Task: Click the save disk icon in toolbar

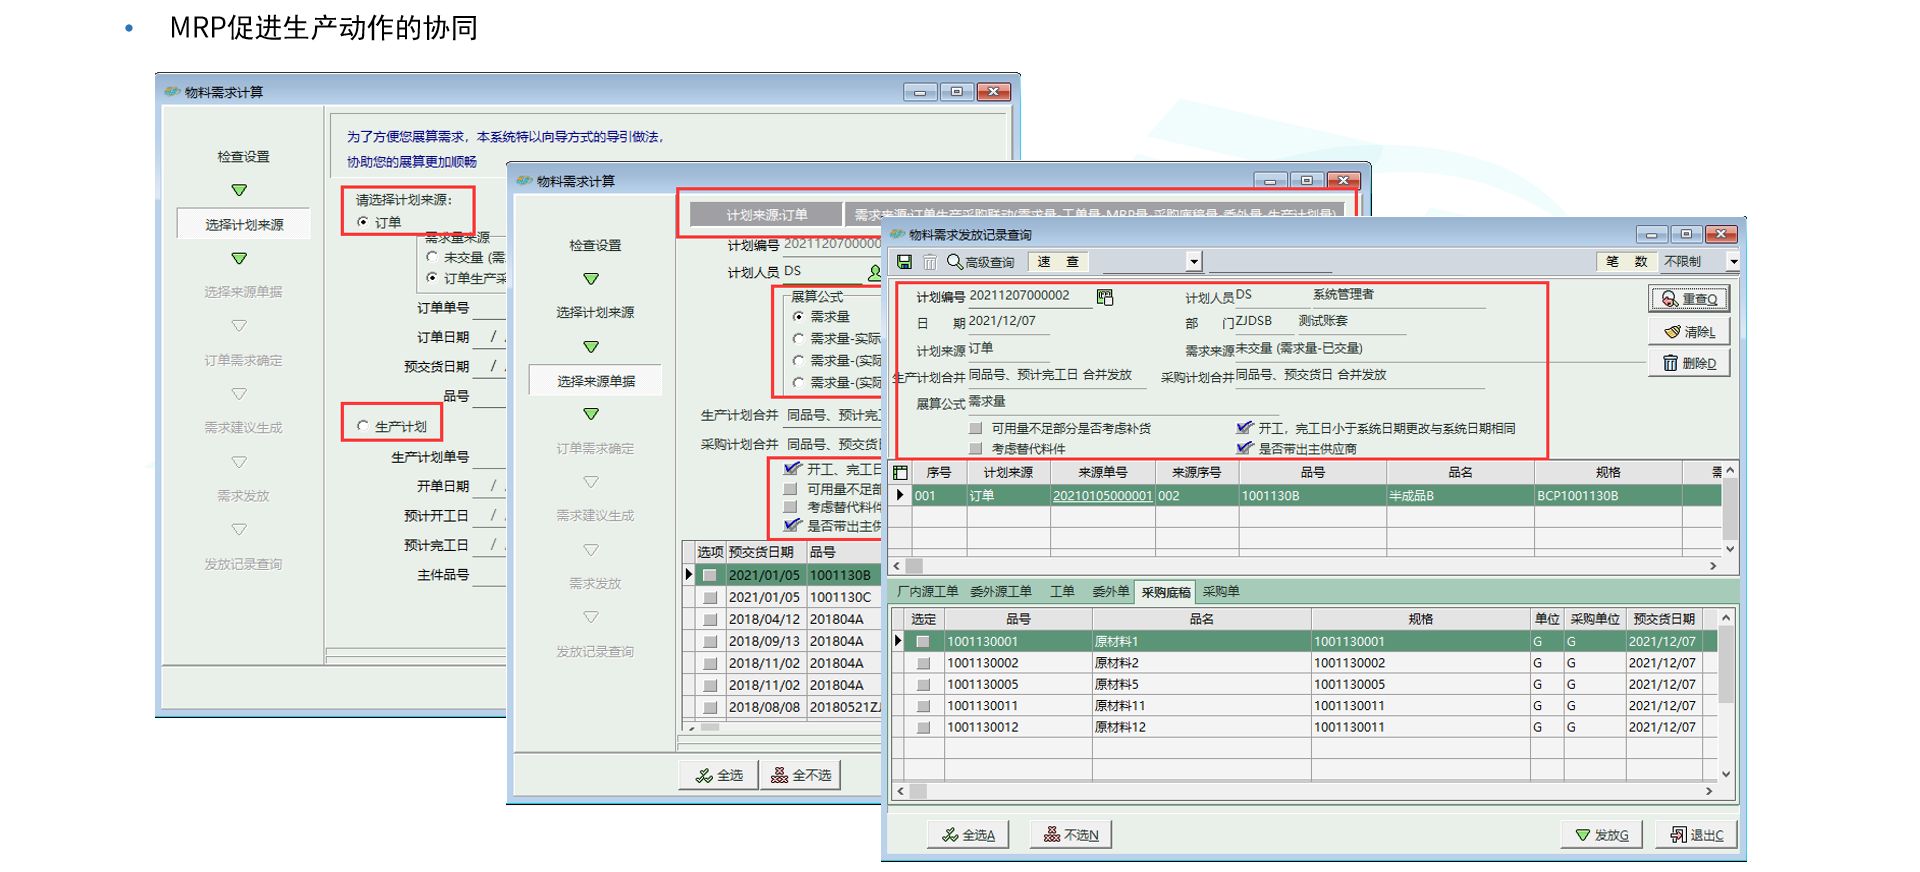Action: coord(904,262)
